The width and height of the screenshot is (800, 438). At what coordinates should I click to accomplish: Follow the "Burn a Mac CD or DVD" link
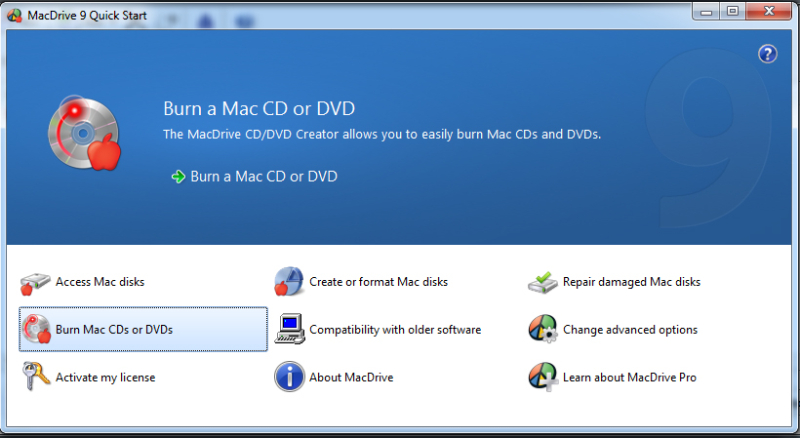[264, 177]
